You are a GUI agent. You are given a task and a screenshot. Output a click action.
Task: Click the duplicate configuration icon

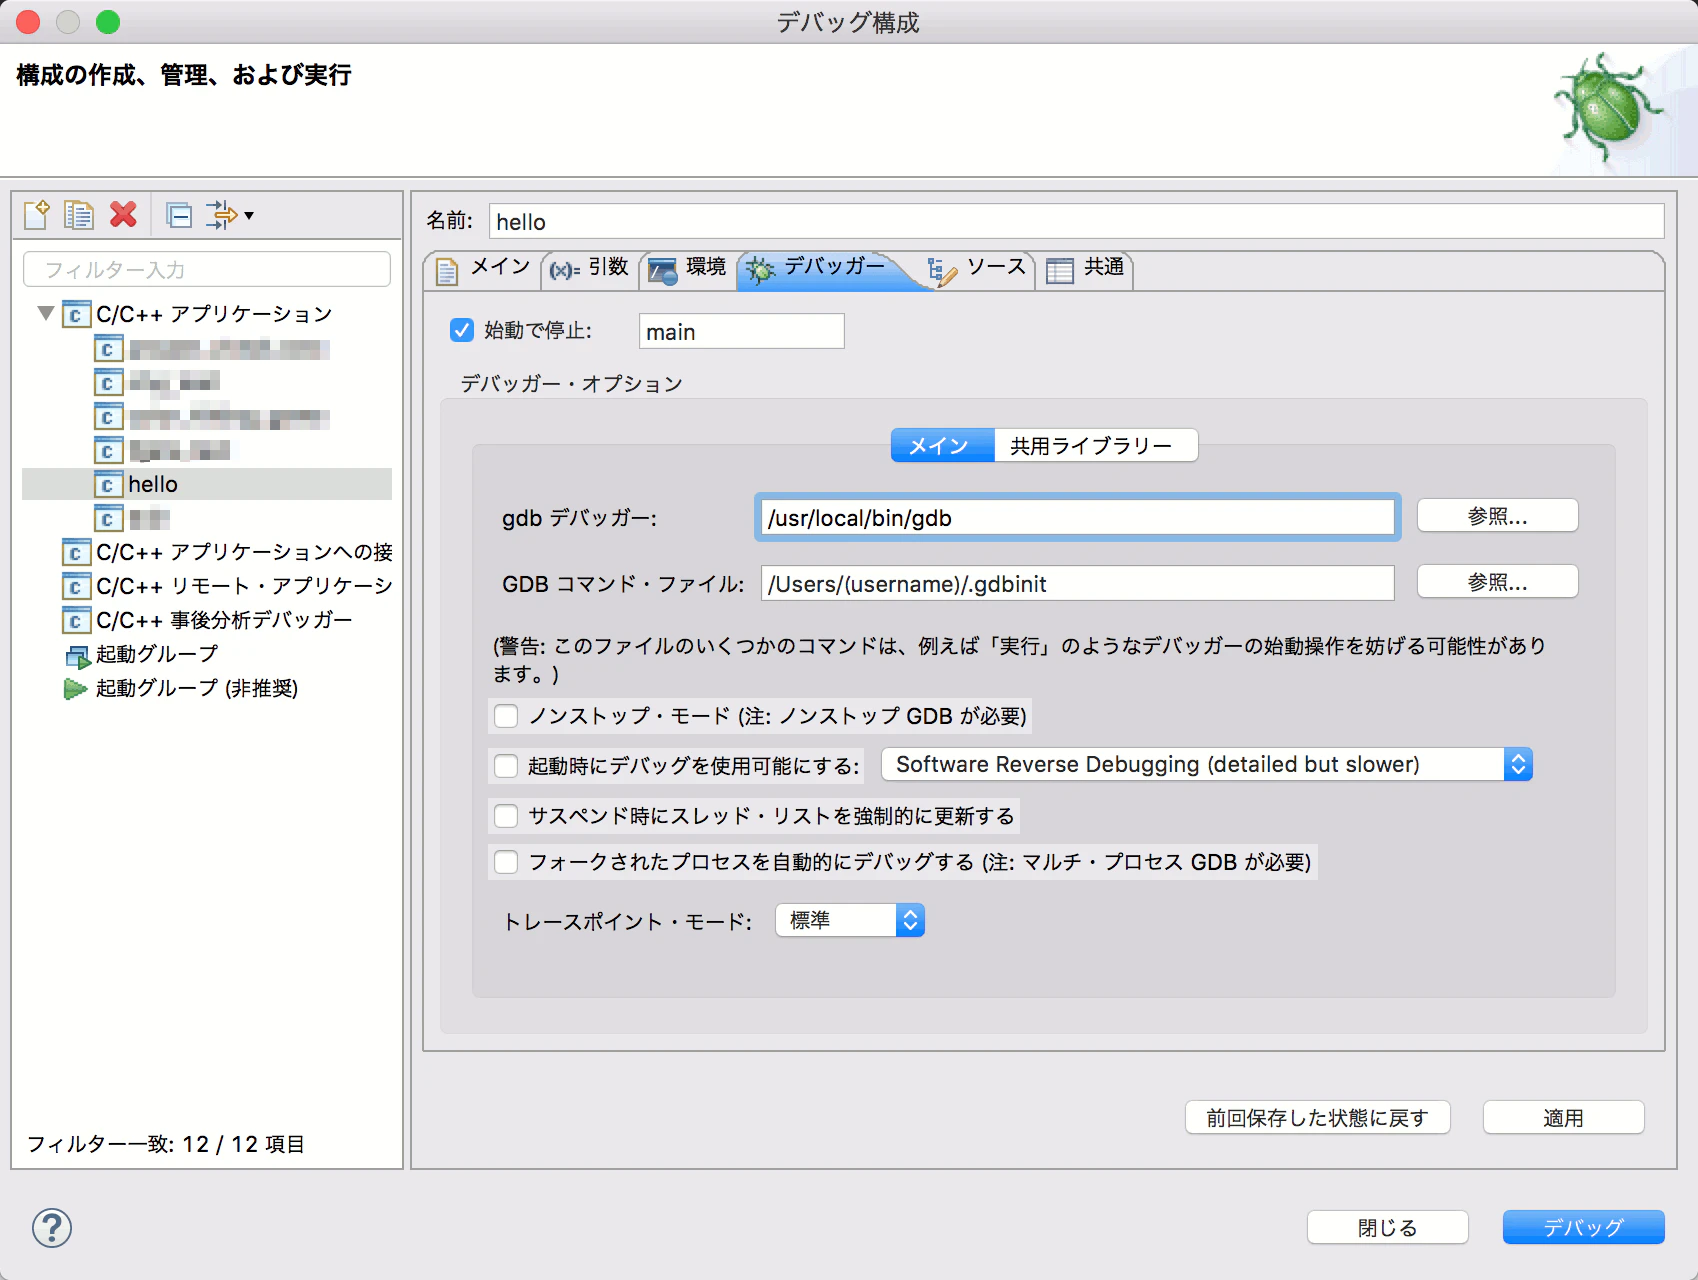click(79, 215)
